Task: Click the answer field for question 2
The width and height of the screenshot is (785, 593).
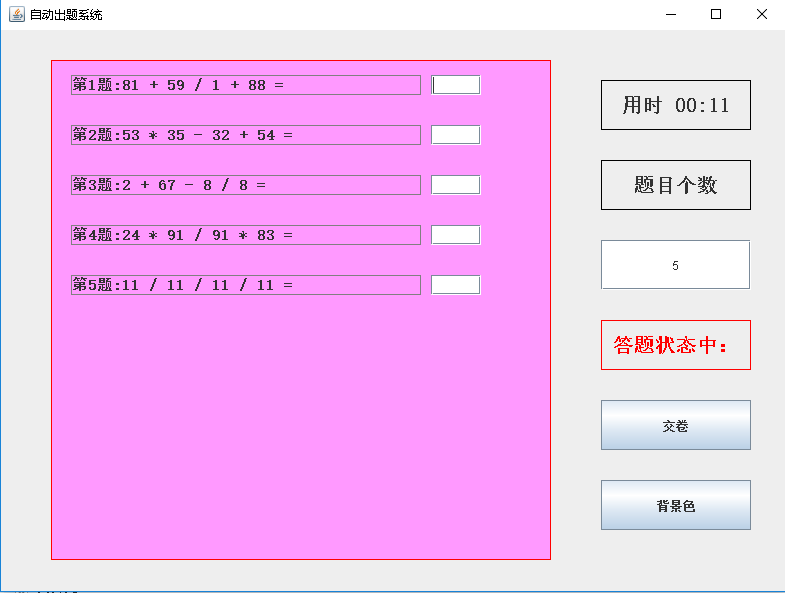Action: 456,135
